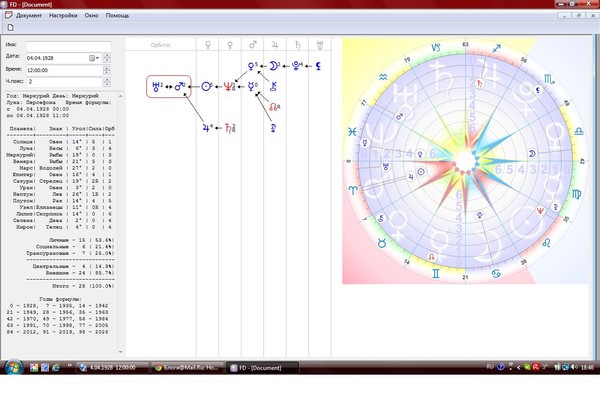Open the Окно menu
600x399 pixels.
pyautogui.click(x=91, y=16)
